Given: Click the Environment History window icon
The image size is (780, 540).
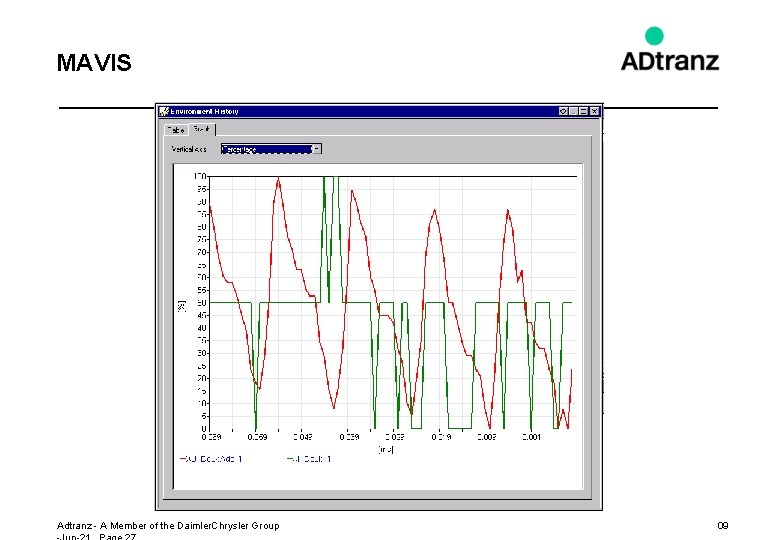Looking at the screenshot, I should (164, 111).
